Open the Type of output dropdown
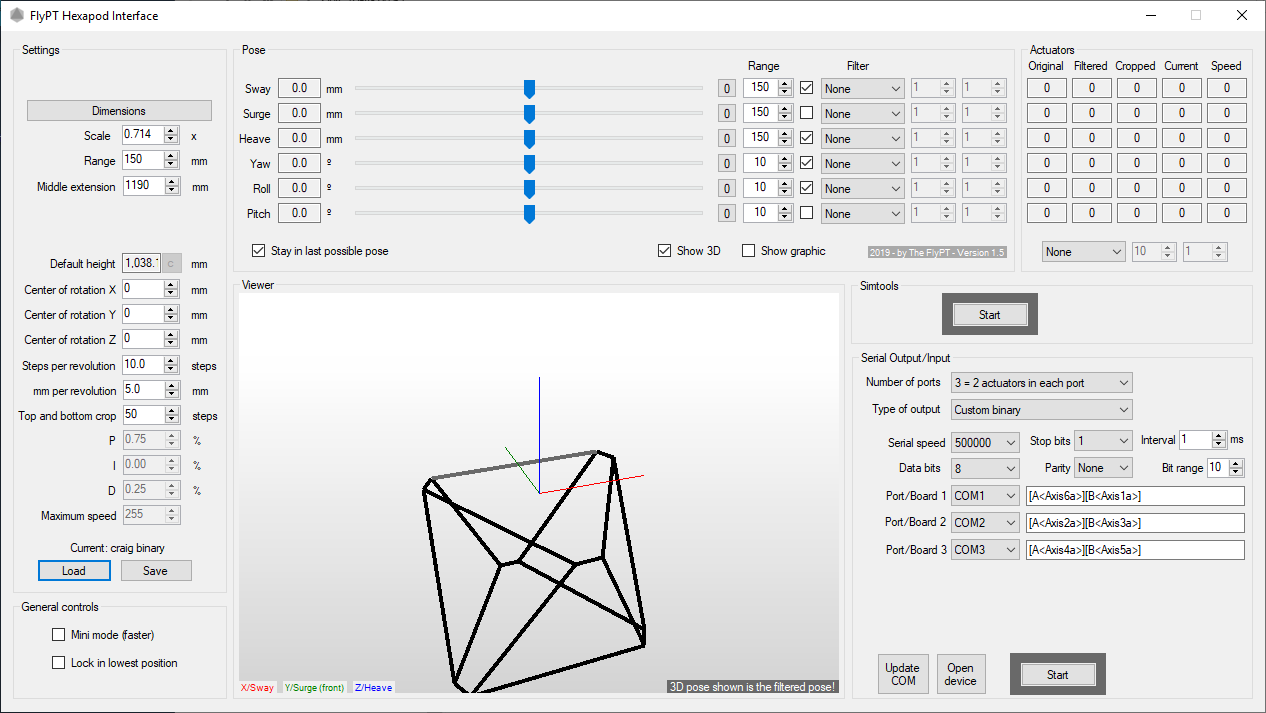Screen dimensions: 1266x713 1041,409
